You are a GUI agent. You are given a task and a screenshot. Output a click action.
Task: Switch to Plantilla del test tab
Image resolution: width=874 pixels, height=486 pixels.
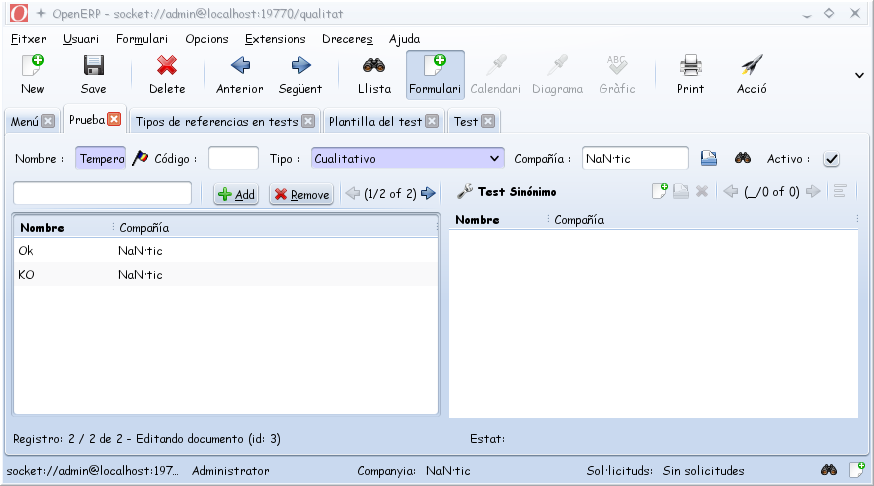pos(375,122)
